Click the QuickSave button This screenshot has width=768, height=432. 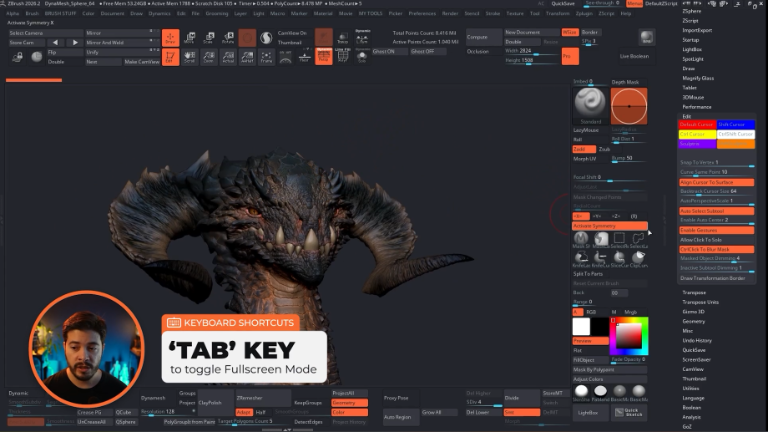(x=563, y=3)
